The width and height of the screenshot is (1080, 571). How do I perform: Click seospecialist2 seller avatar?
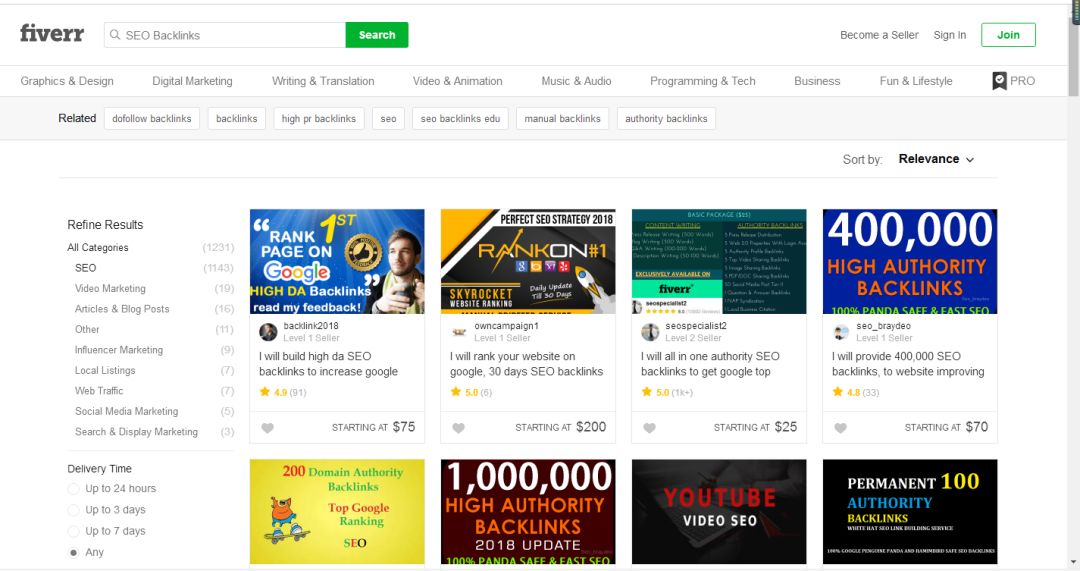coord(650,332)
